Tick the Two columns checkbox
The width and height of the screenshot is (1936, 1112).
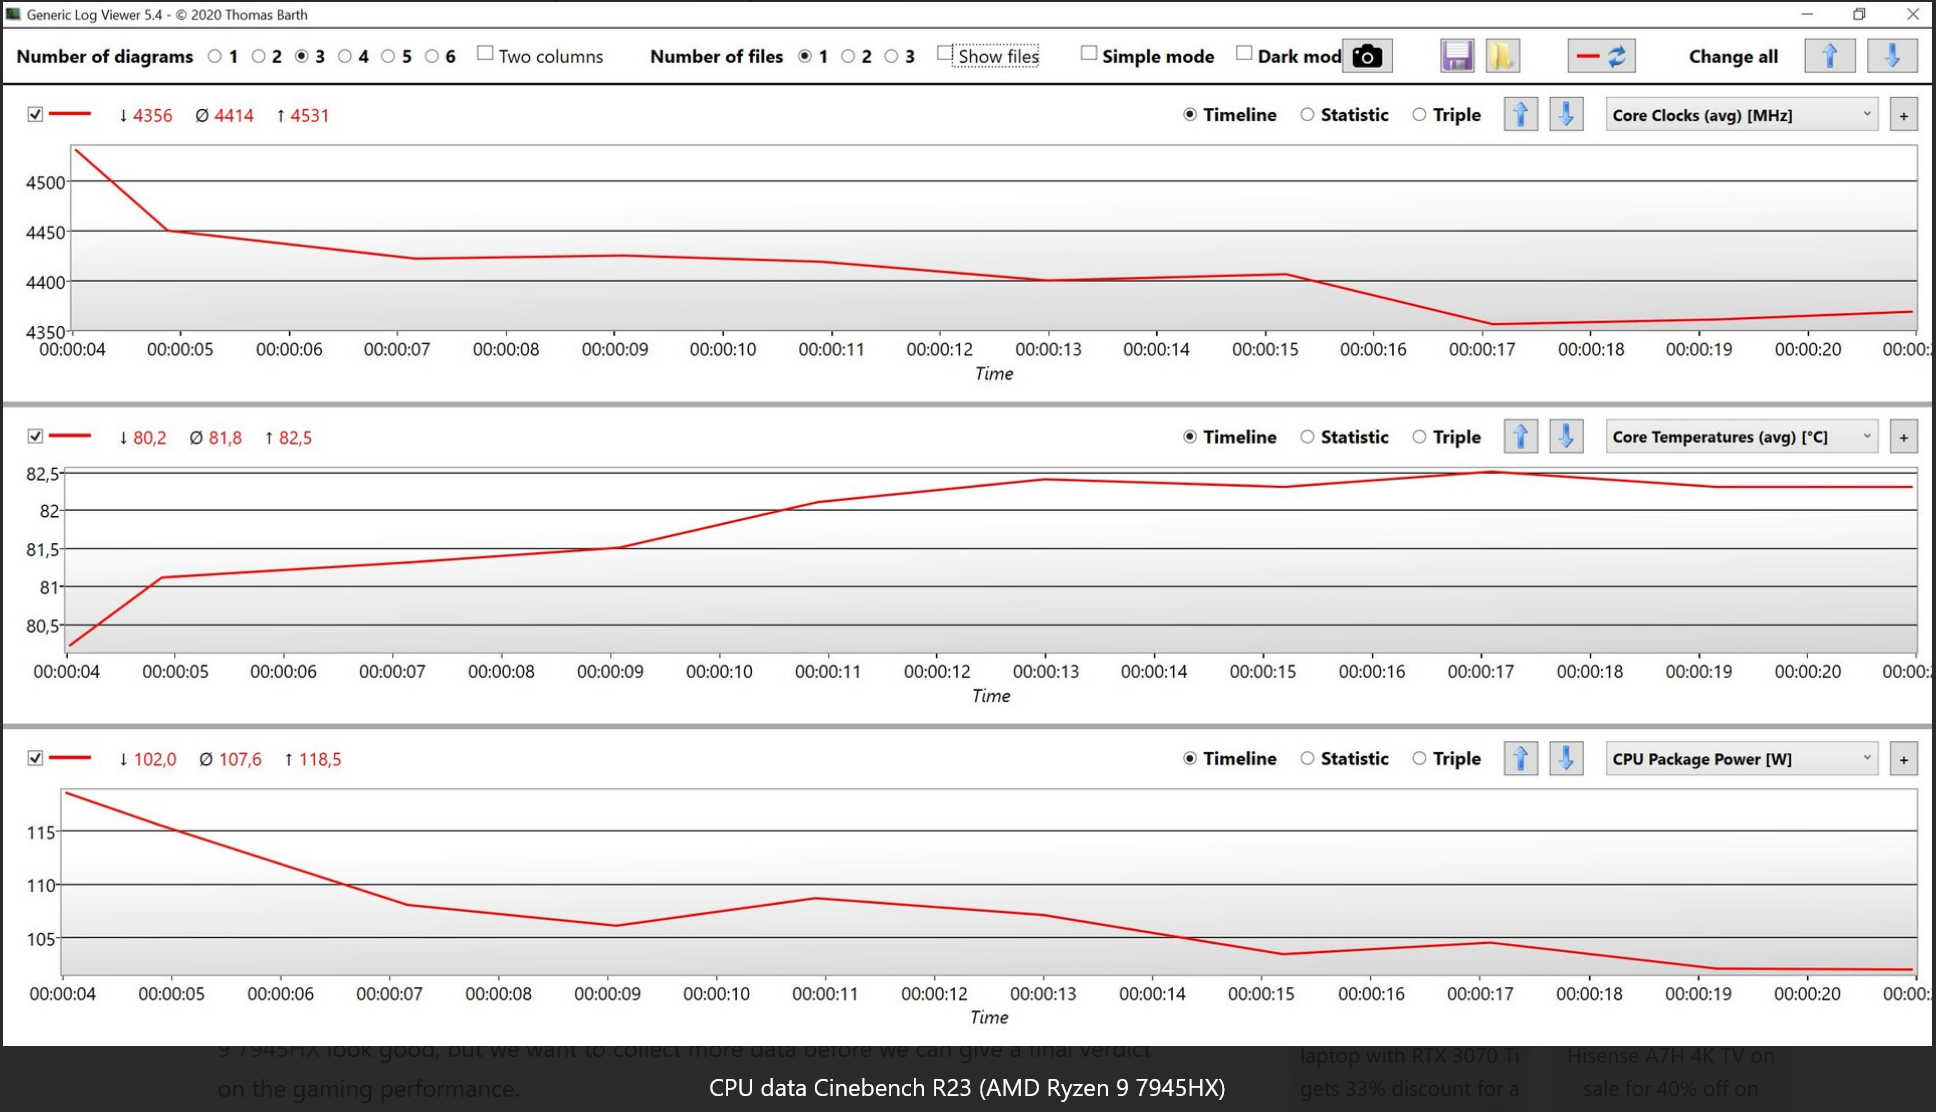485,54
